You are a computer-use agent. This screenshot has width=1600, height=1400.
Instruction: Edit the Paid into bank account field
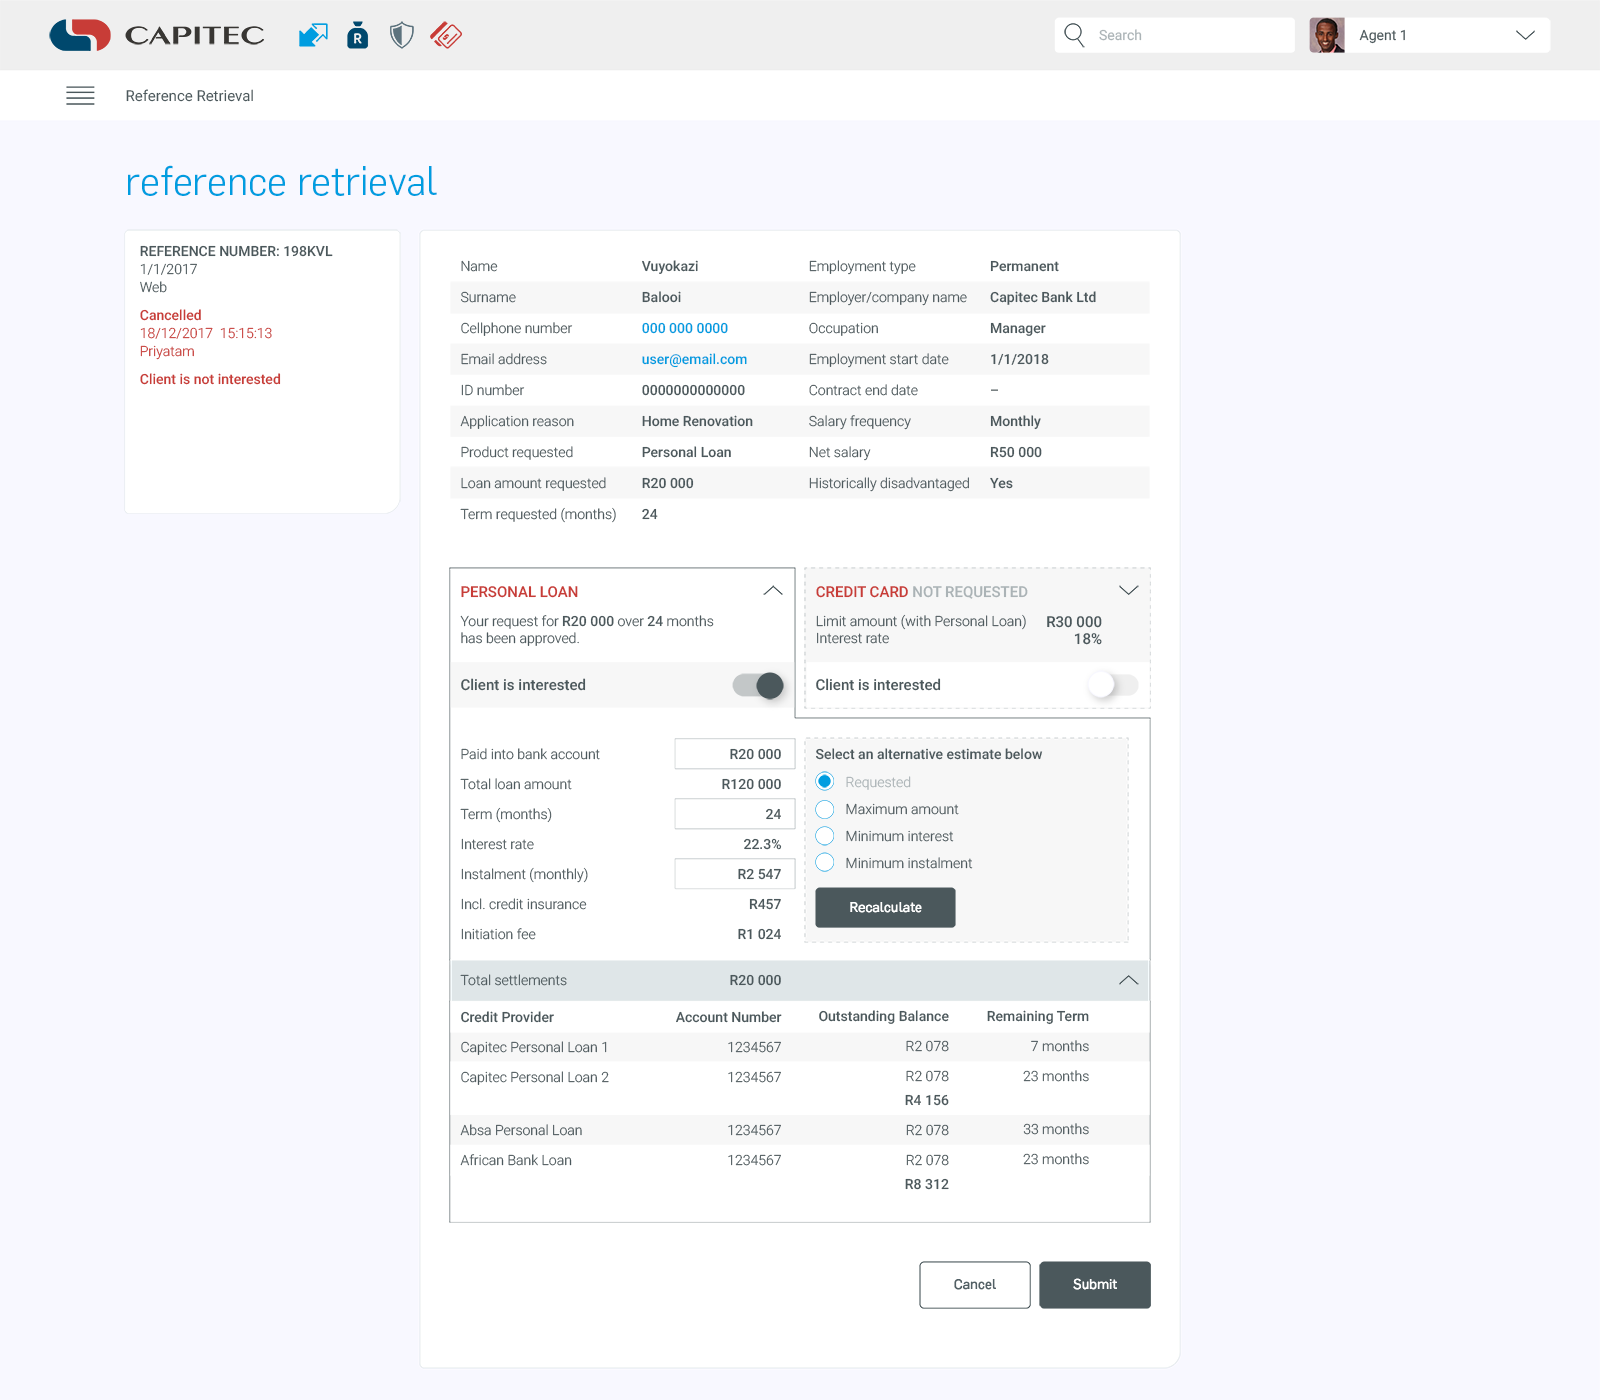coord(735,754)
